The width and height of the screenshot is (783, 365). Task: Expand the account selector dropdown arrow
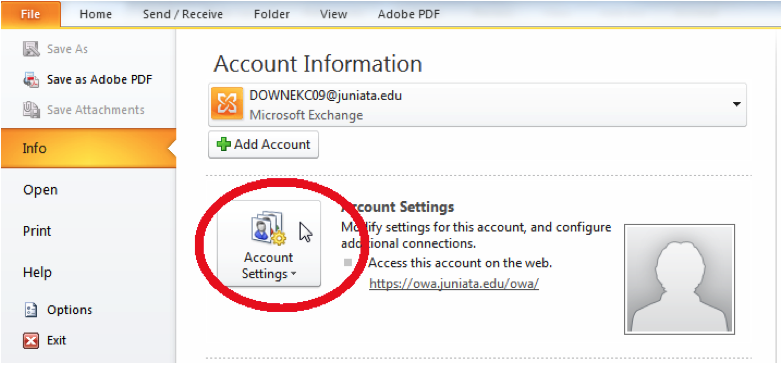coord(736,104)
